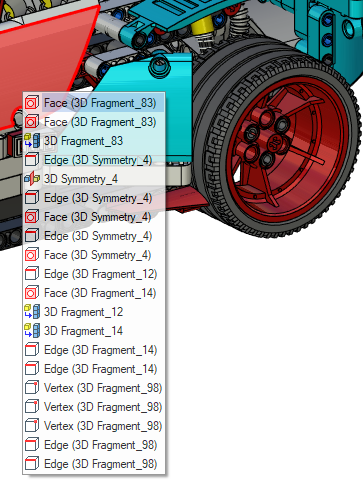Click the 3D Fragment_83 assembly icon

tap(32, 141)
